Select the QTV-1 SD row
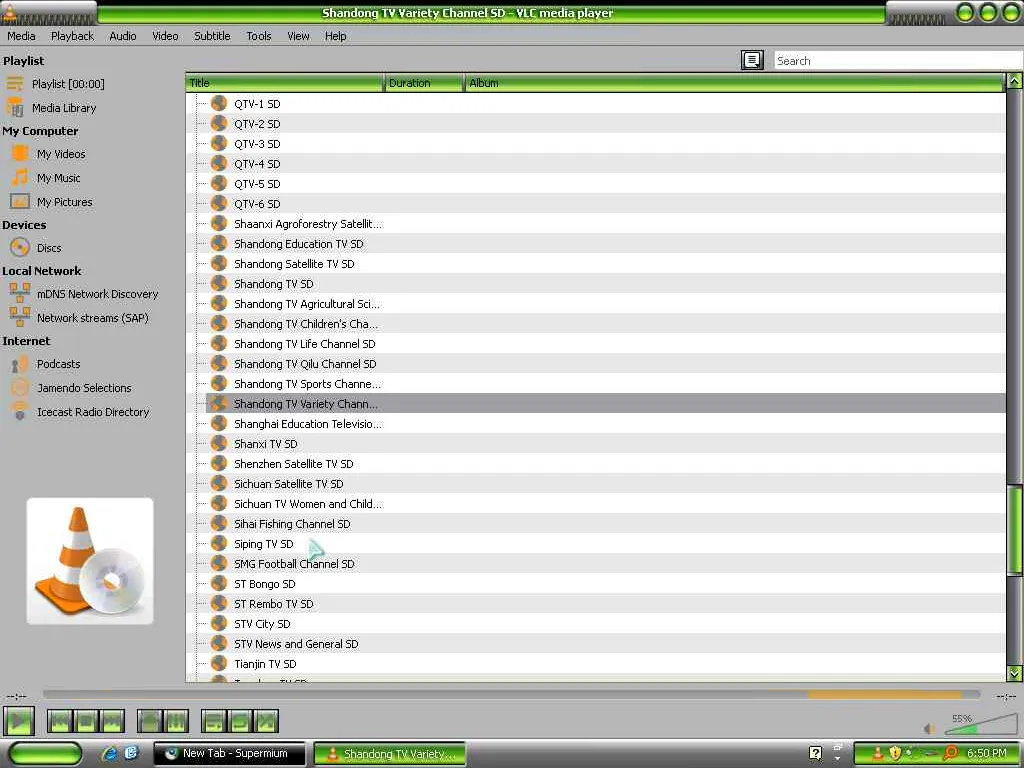This screenshot has height=768, width=1024. click(x=595, y=104)
